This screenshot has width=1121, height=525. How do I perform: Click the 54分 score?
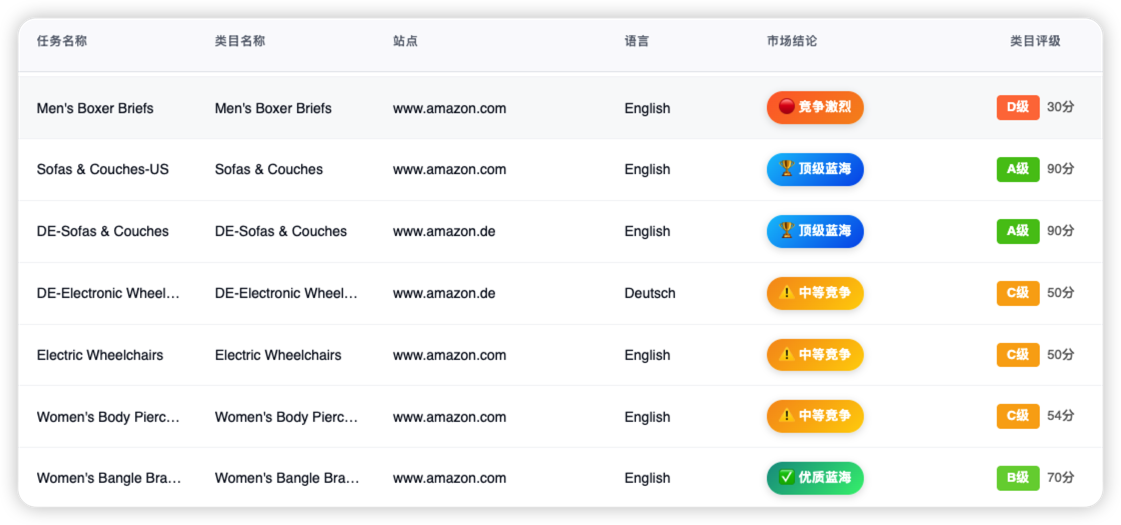tap(1060, 416)
